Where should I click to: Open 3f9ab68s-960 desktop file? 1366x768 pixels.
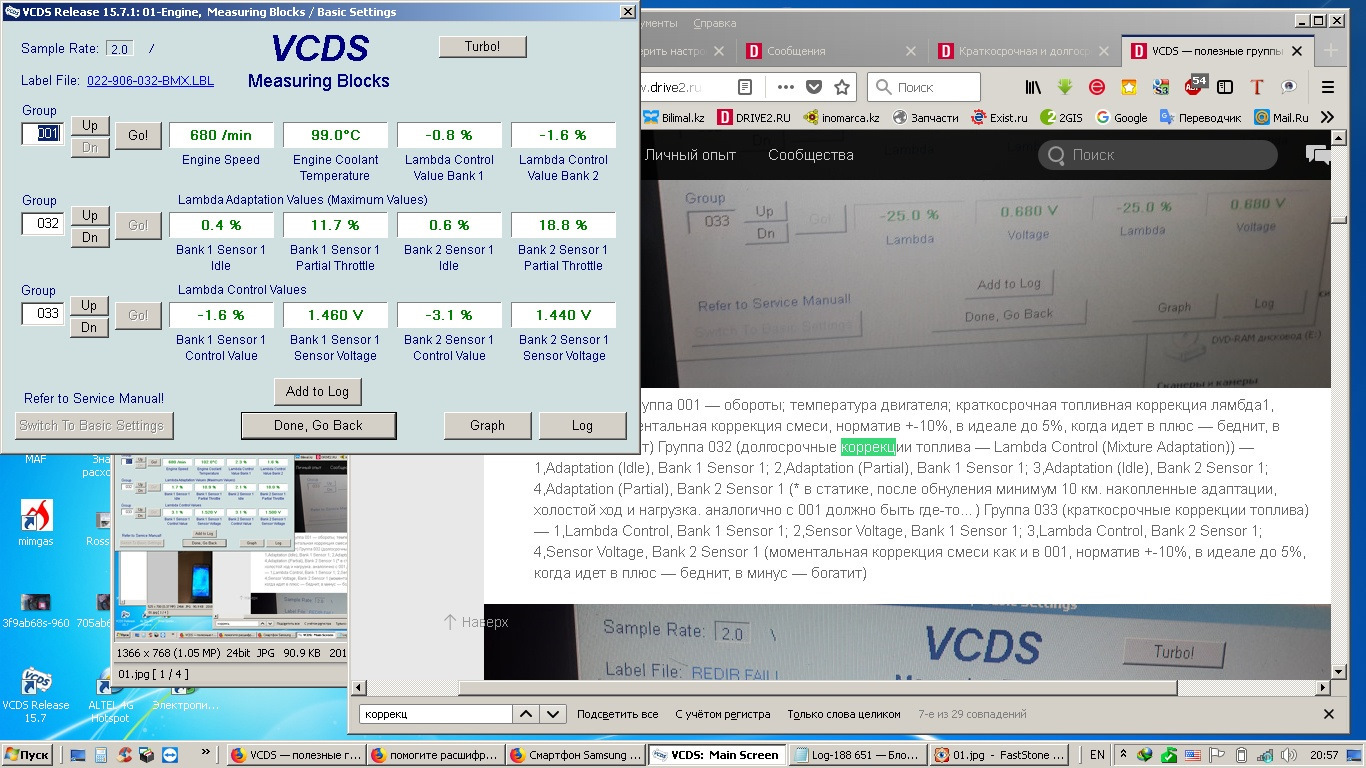click(37, 609)
